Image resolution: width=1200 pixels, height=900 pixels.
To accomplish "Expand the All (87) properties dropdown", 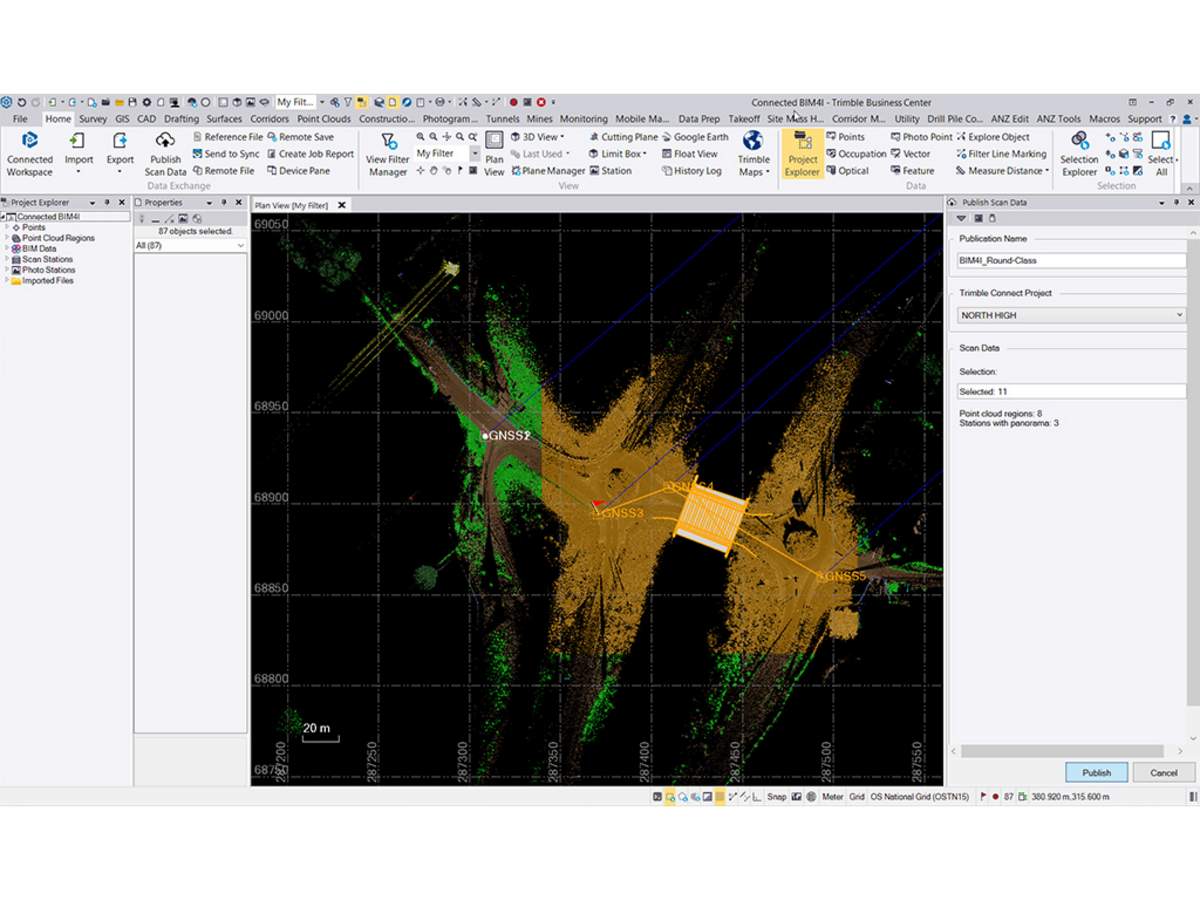I will coord(190,245).
